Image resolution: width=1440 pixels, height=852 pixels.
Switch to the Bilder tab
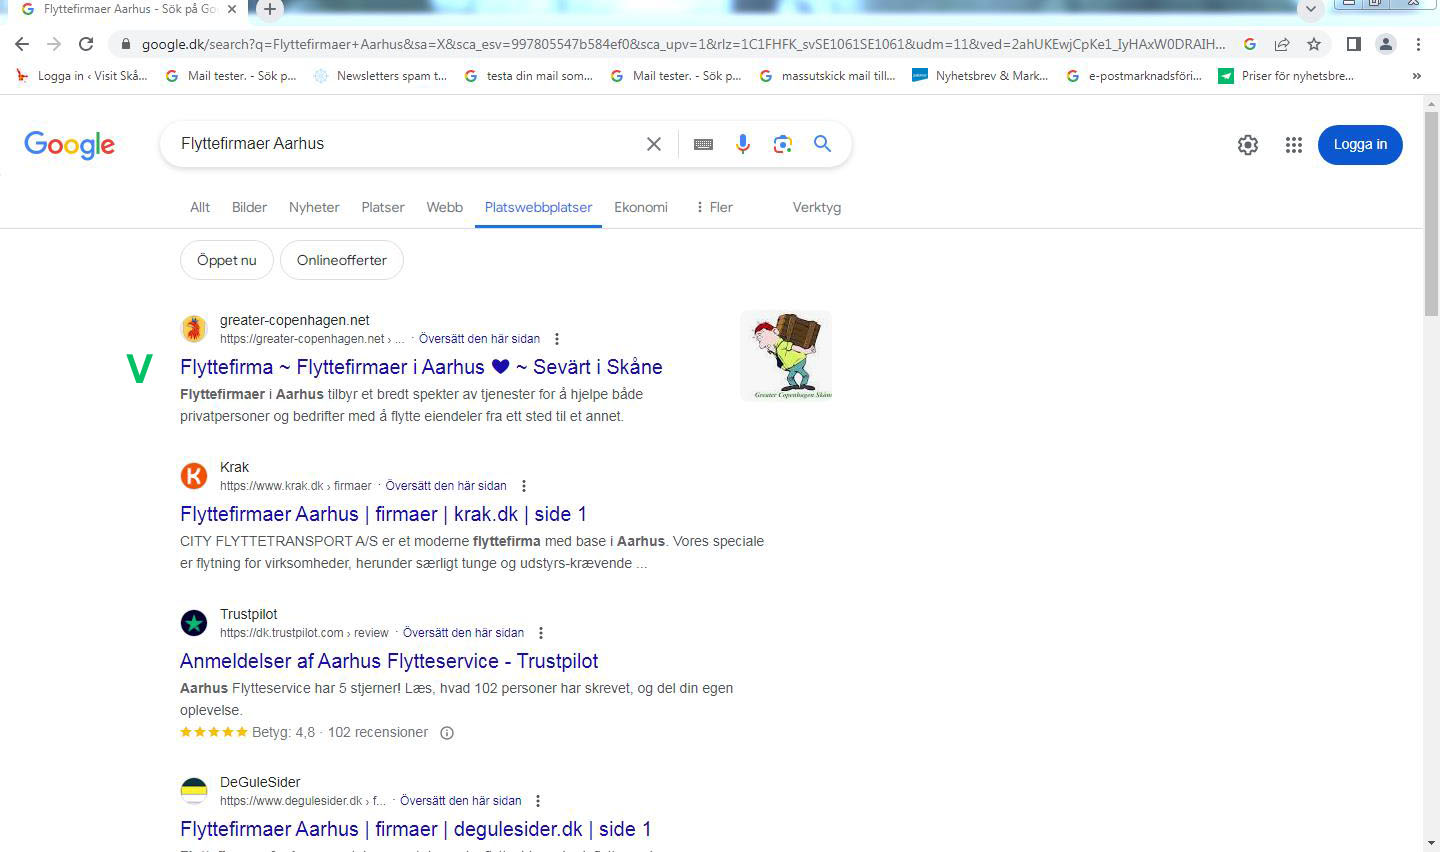point(249,207)
